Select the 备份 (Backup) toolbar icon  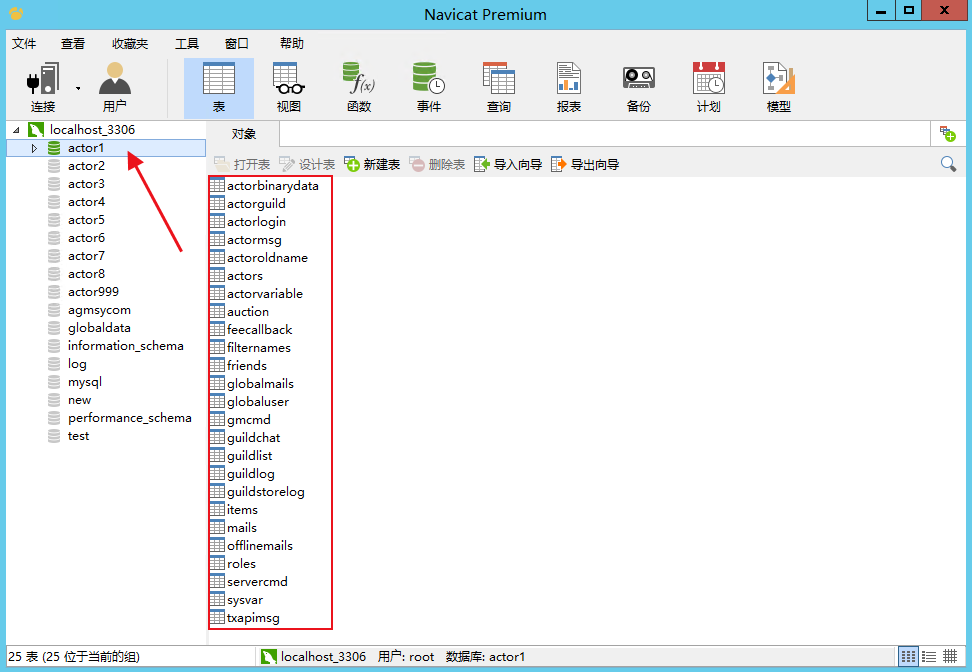(x=638, y=87)
